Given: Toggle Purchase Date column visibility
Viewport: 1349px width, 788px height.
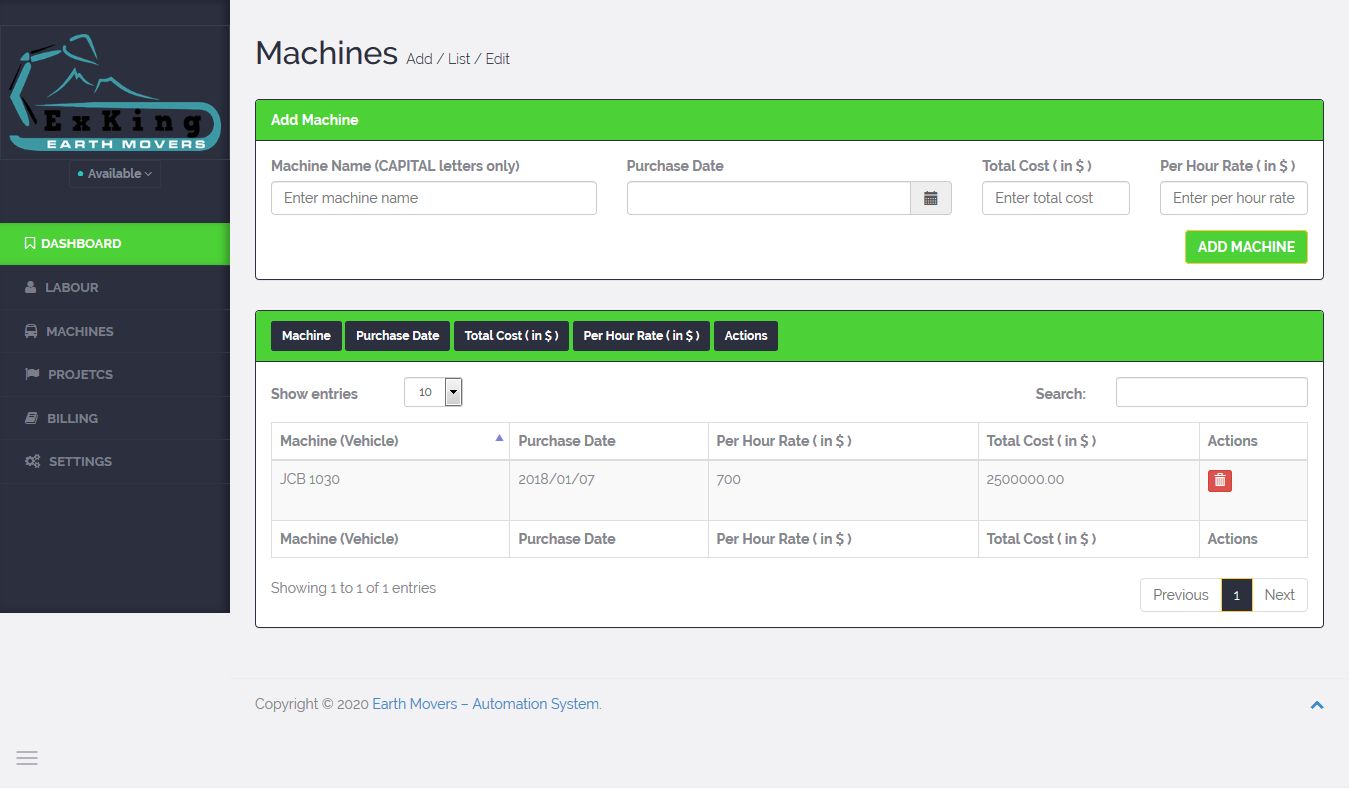Looking at the screenshot, I should tap(397, 336).
